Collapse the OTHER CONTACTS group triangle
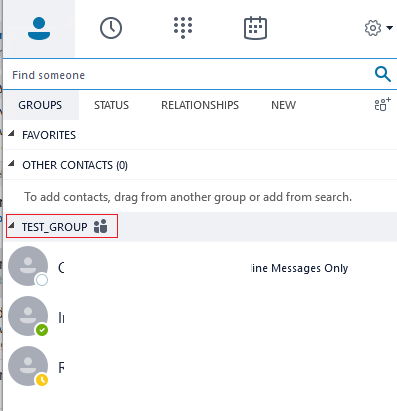Viewport: 397px width, 411px height. tap(11, 164)
